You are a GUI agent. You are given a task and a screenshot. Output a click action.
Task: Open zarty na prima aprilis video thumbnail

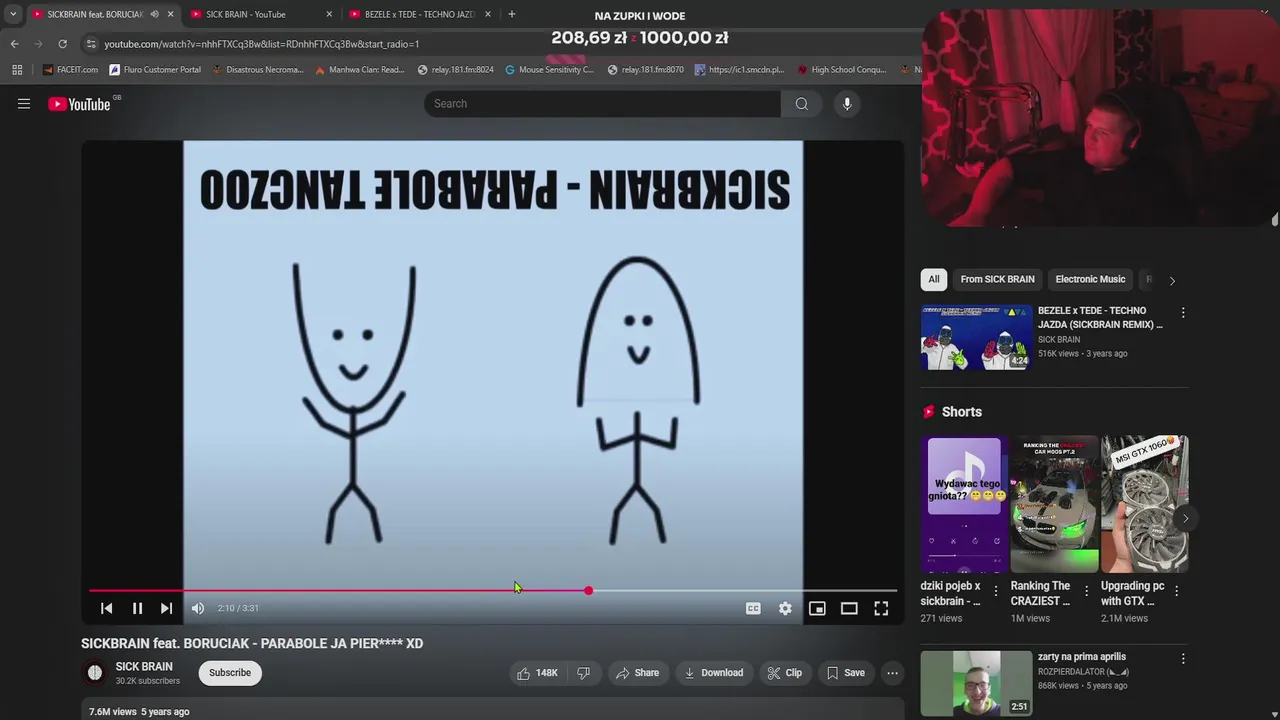point(976,684)
